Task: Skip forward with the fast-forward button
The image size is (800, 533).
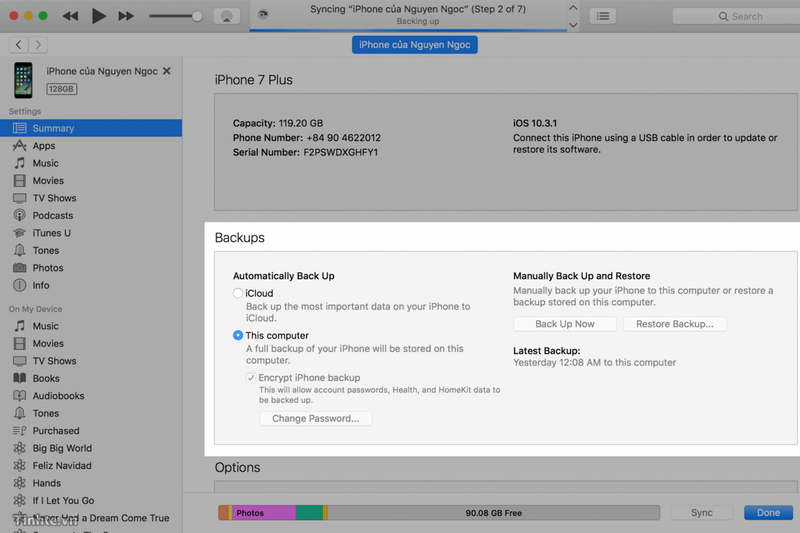Action: coord(126,16)
